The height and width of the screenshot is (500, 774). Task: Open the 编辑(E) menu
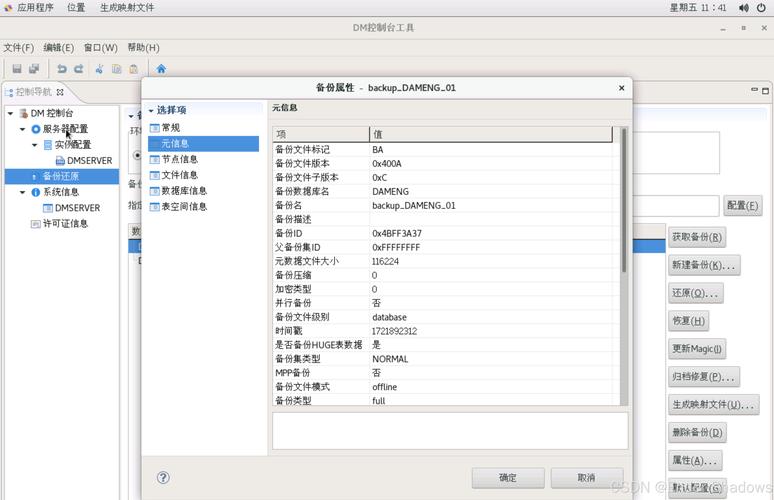click(59, 48)
